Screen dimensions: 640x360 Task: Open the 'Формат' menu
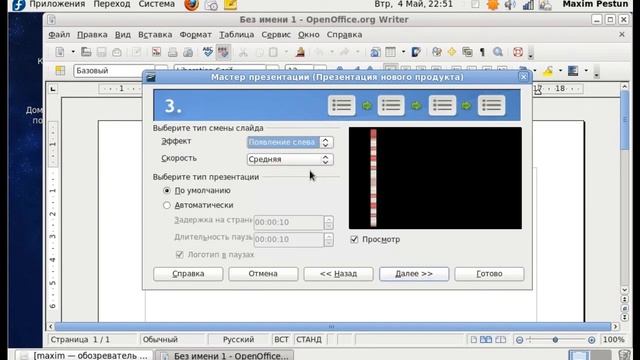pos(196,35)
